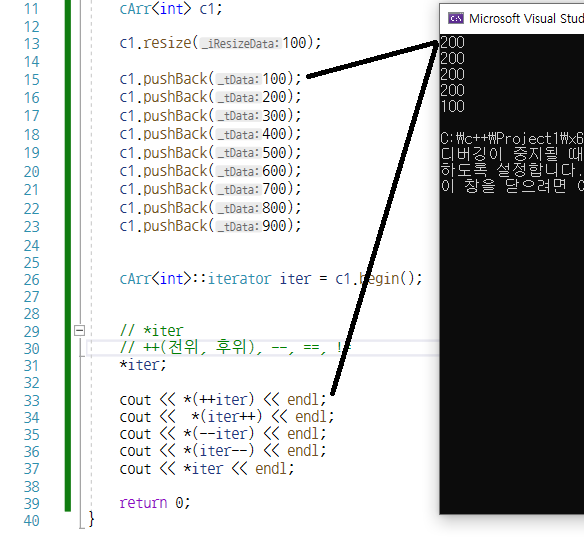Click the Microsoft Visual Studio console title
Viewport: 584px width, 538px height.
click(526, 19)
